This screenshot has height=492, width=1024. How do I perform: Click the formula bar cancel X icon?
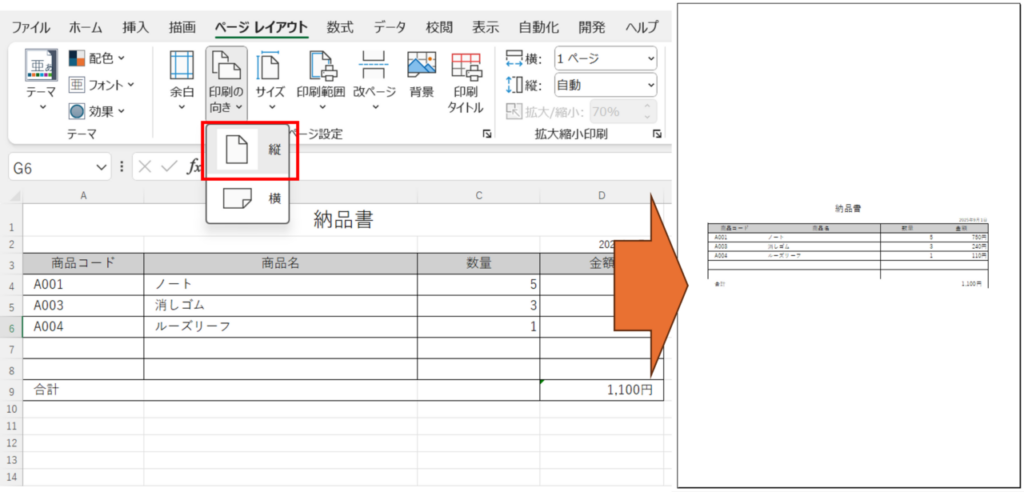145,167
